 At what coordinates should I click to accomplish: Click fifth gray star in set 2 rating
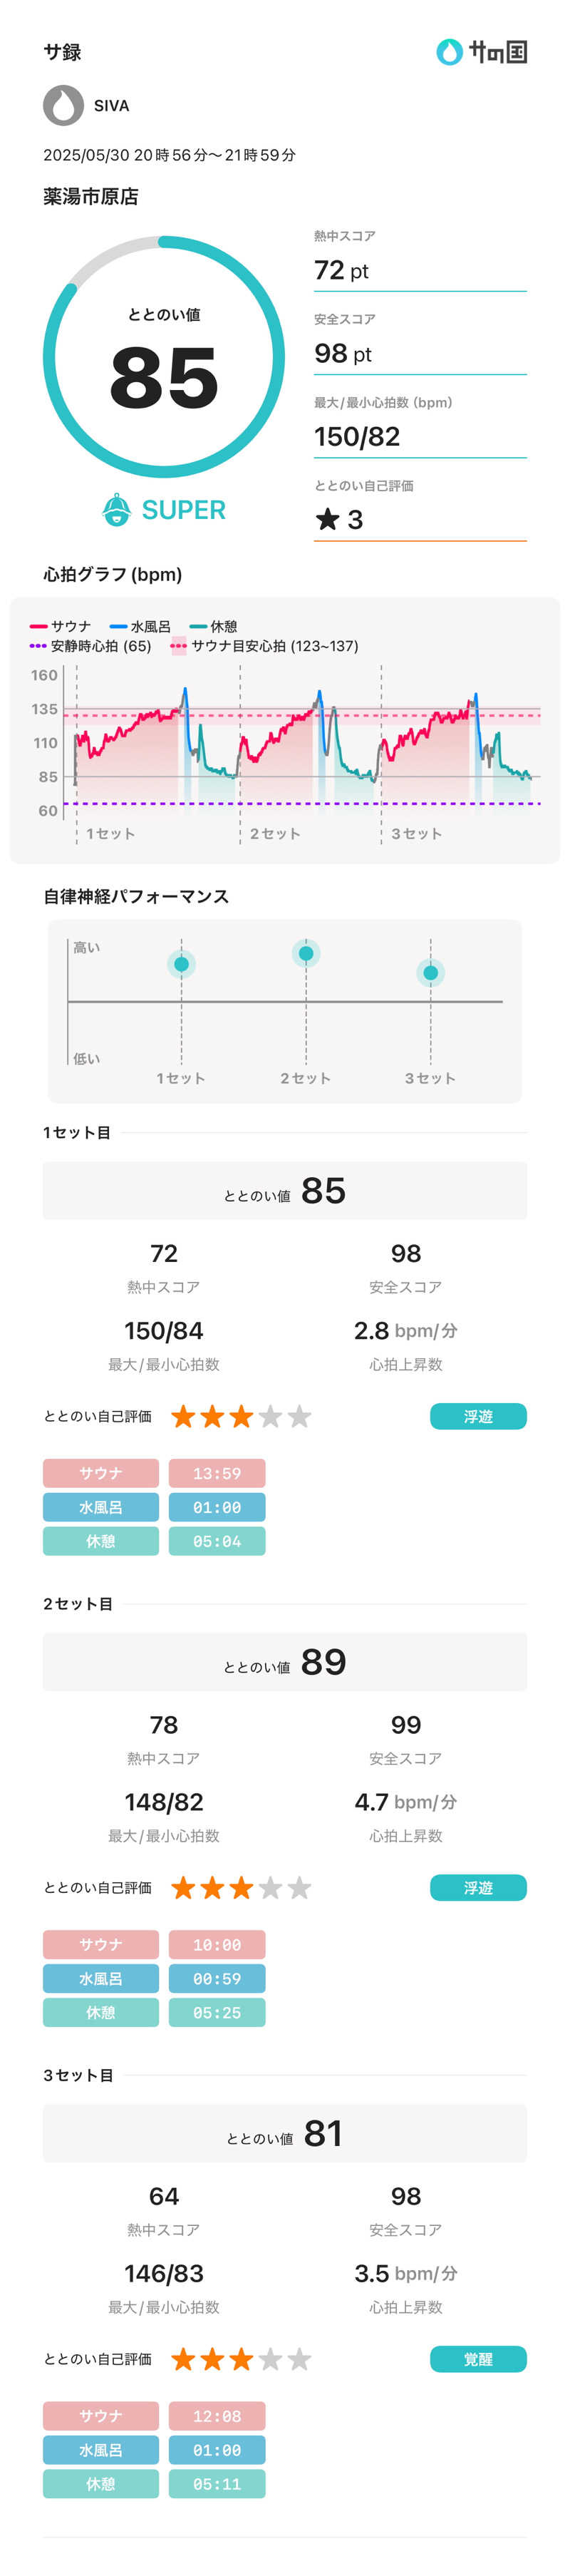point(299,1888)
